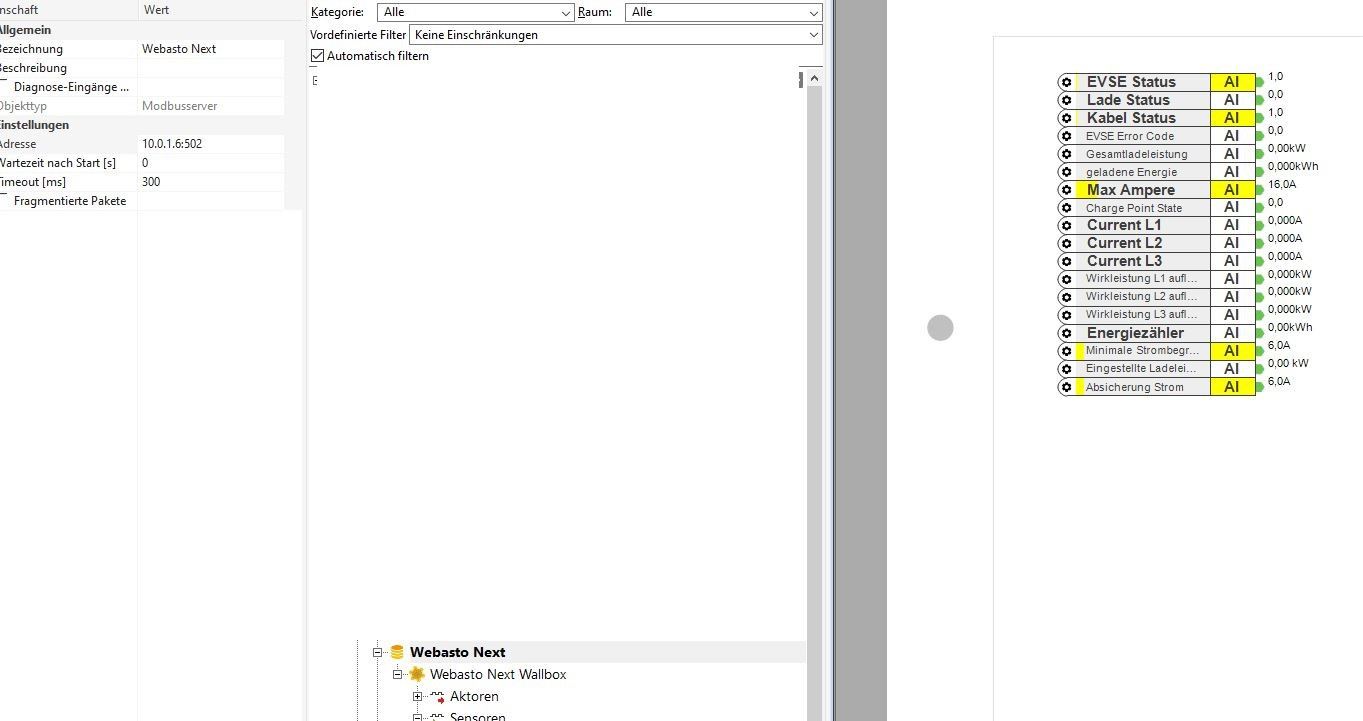Select the Aktoren tree item
1363x721 pixels.
point(474,697)
